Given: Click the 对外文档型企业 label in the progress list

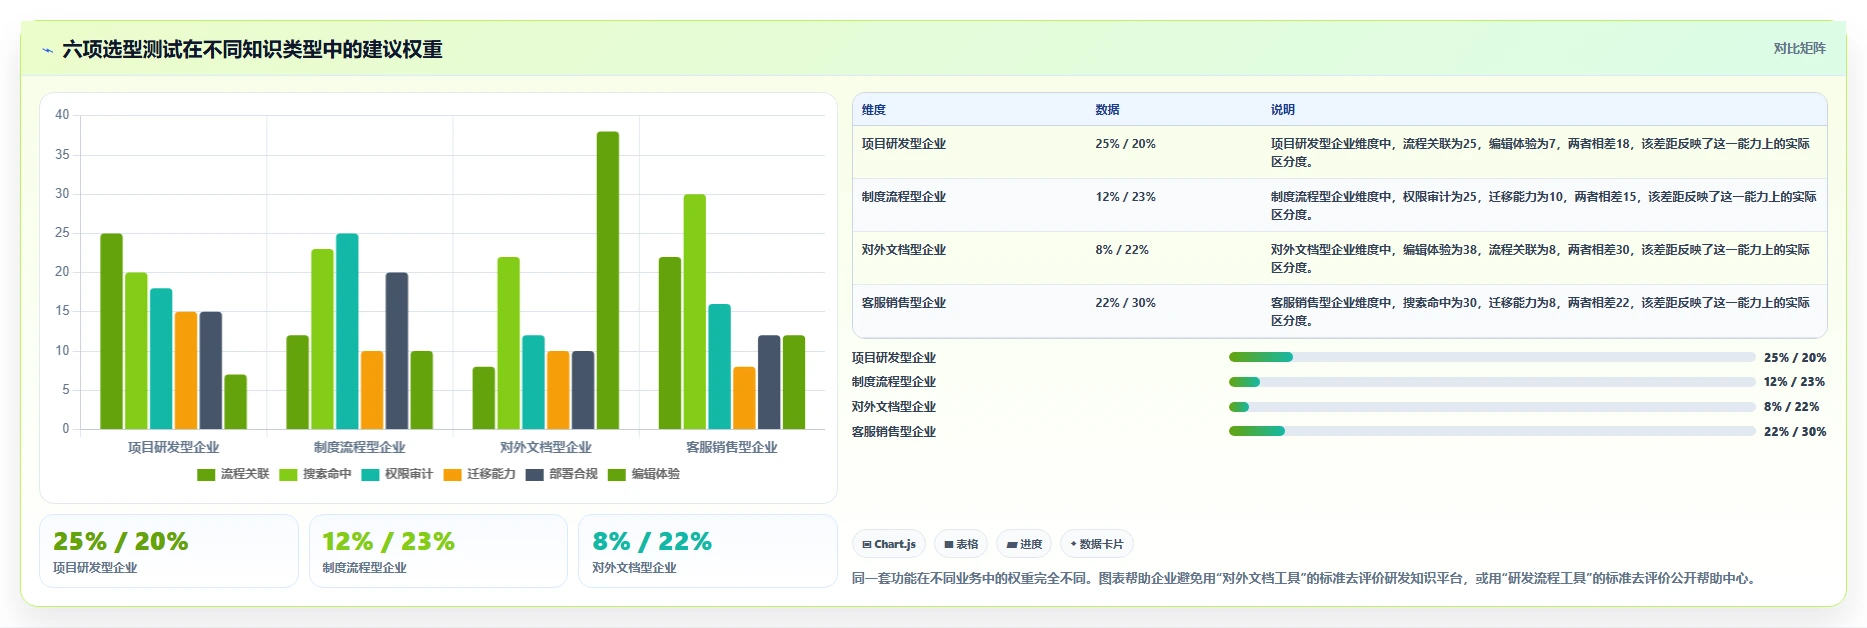Looking at the screenshot, I should pyautogui.click(x=894, y=407).
